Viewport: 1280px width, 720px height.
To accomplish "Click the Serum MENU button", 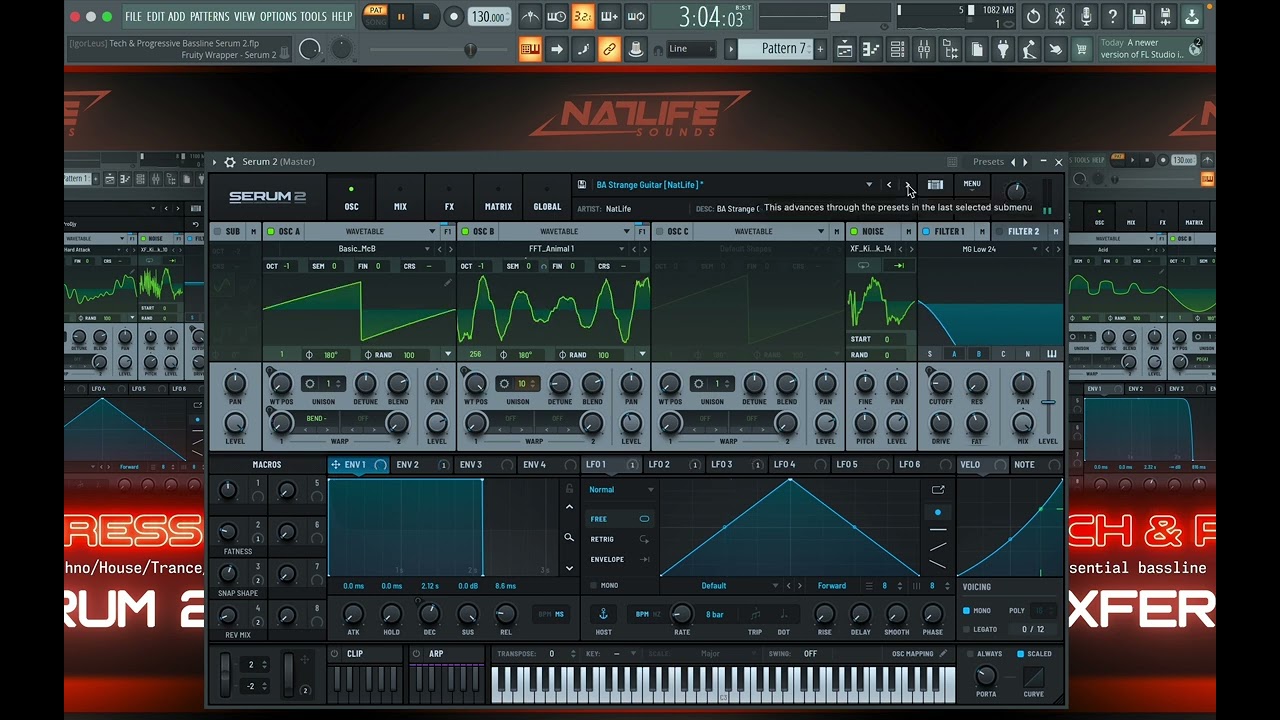I will pos(972,184).
